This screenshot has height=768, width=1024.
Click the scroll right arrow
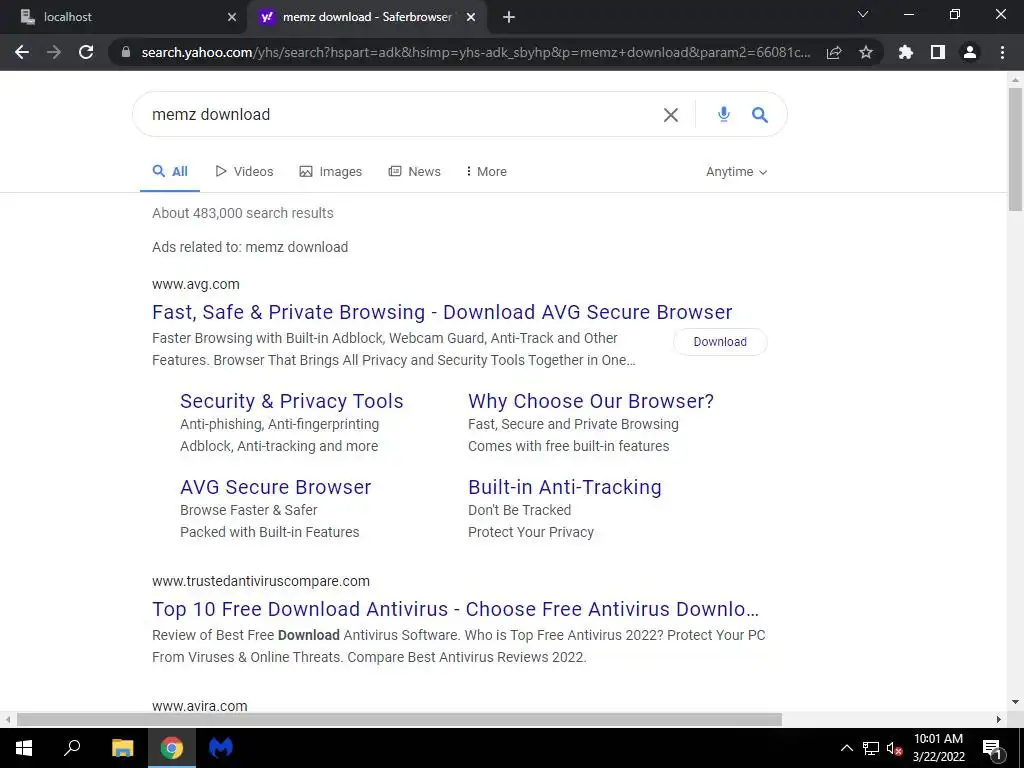point(999,720)
